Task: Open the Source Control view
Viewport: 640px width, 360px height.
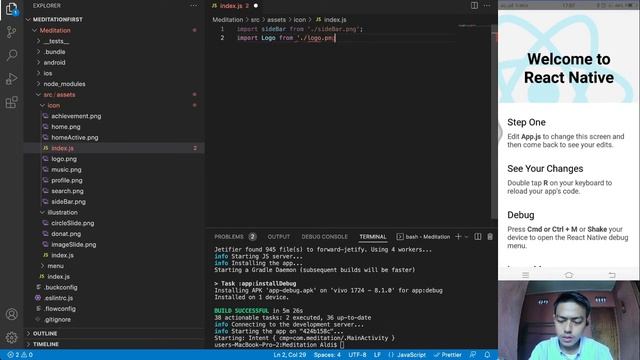Action: 11,32
